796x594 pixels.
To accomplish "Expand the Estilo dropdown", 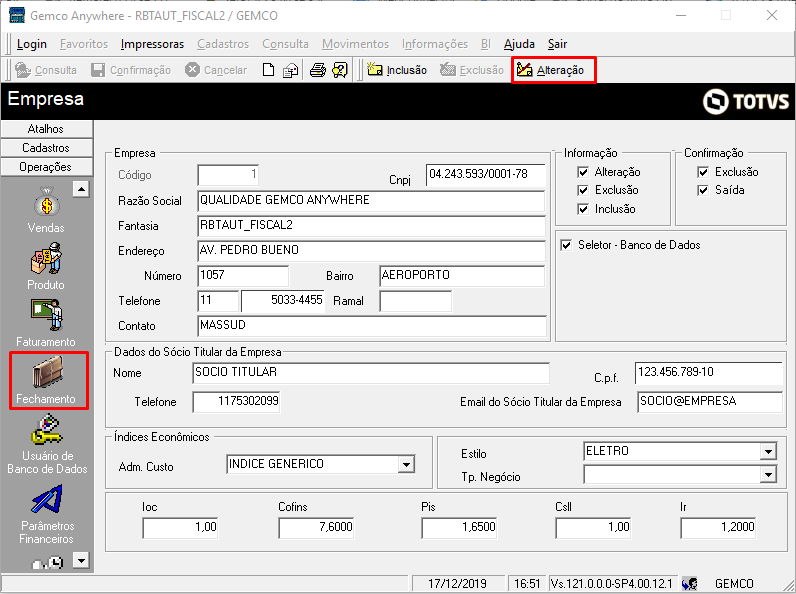I will tap(768, 451).
